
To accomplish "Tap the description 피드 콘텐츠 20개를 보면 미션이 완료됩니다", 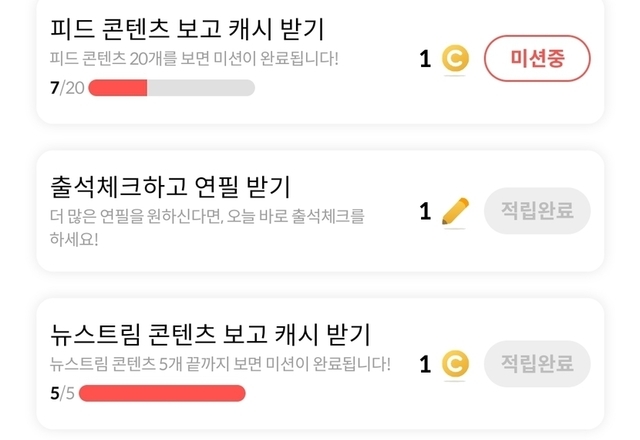I will 194,58.
